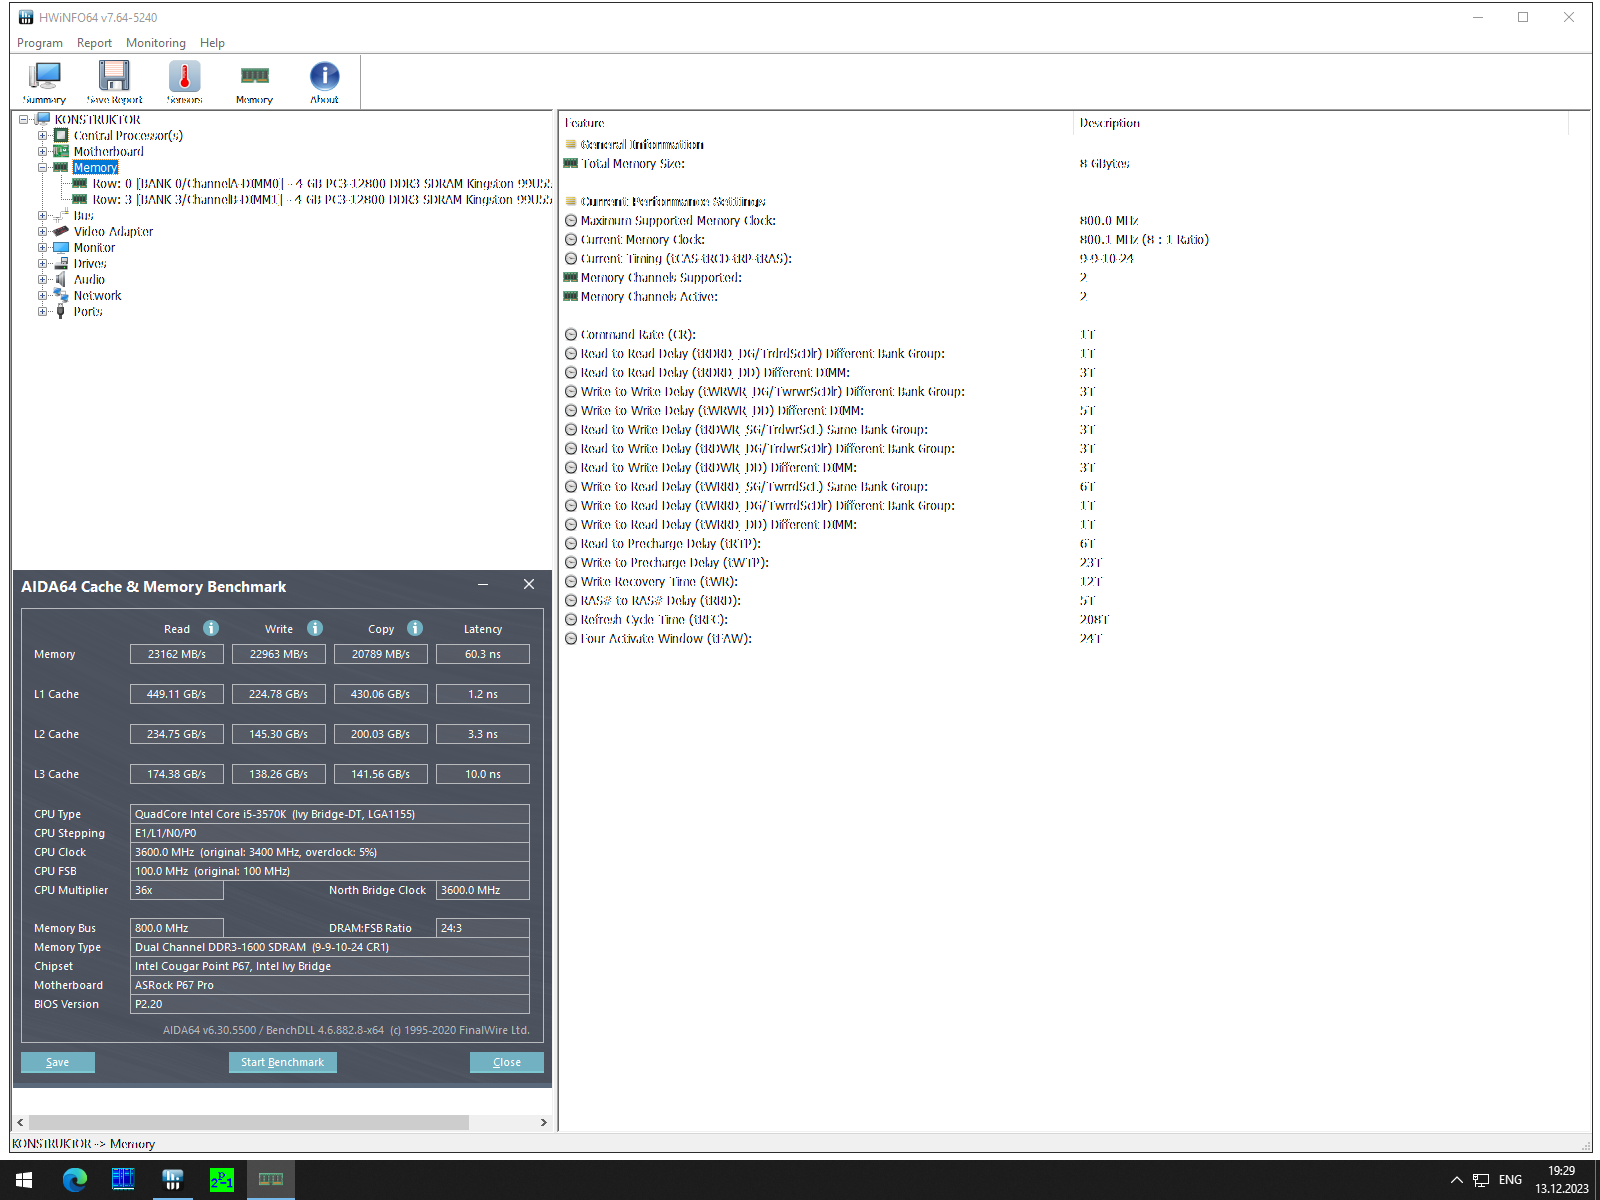
Task: Select the "Command Rate (CR):" row
Action: click(1075, 334)
